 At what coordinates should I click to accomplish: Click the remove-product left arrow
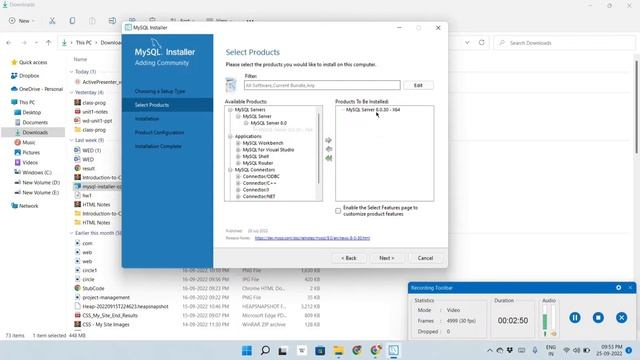329,149
